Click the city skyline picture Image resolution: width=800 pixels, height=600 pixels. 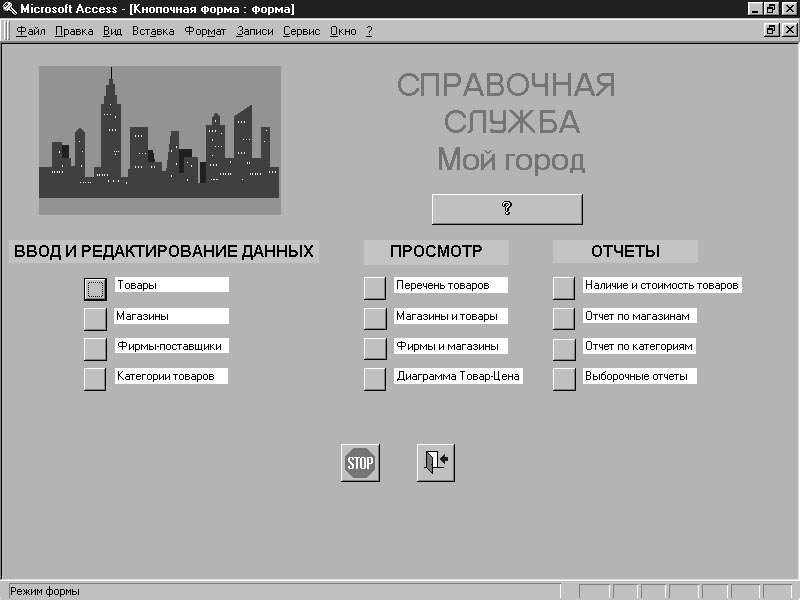(160, 140)
